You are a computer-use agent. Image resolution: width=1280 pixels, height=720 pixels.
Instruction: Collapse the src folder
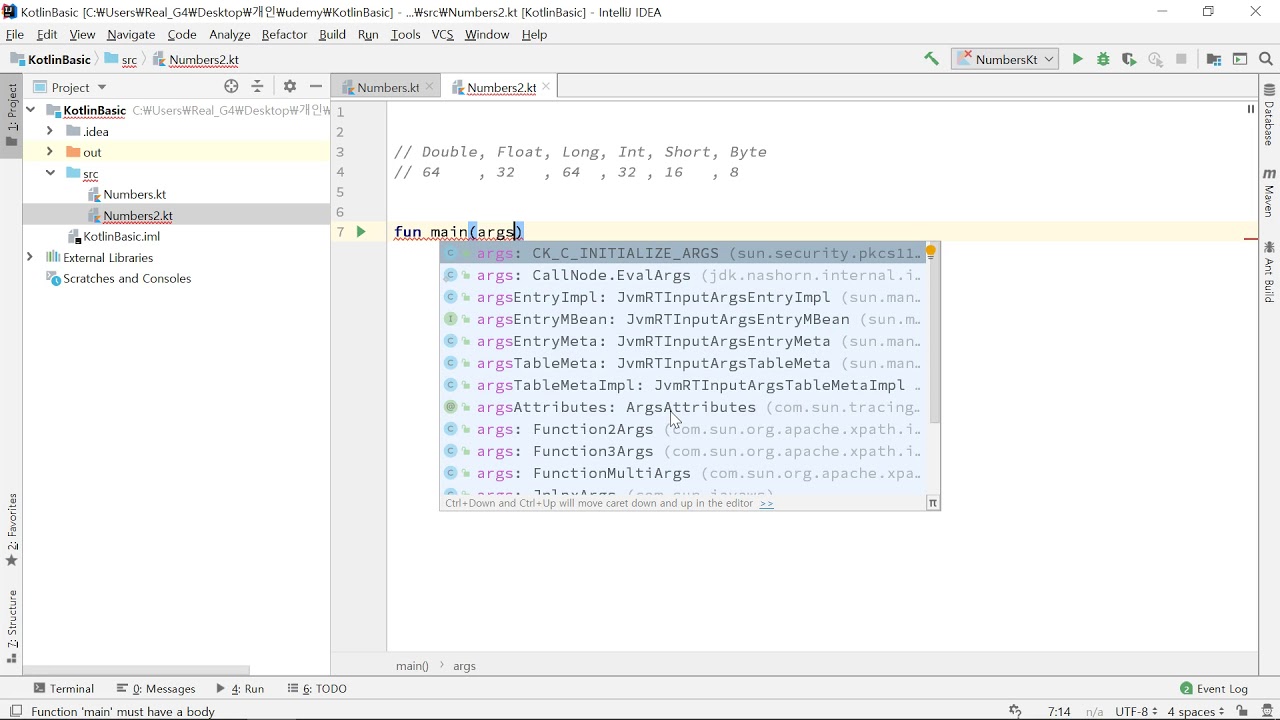pyautogui.click(x=50, y=173)
